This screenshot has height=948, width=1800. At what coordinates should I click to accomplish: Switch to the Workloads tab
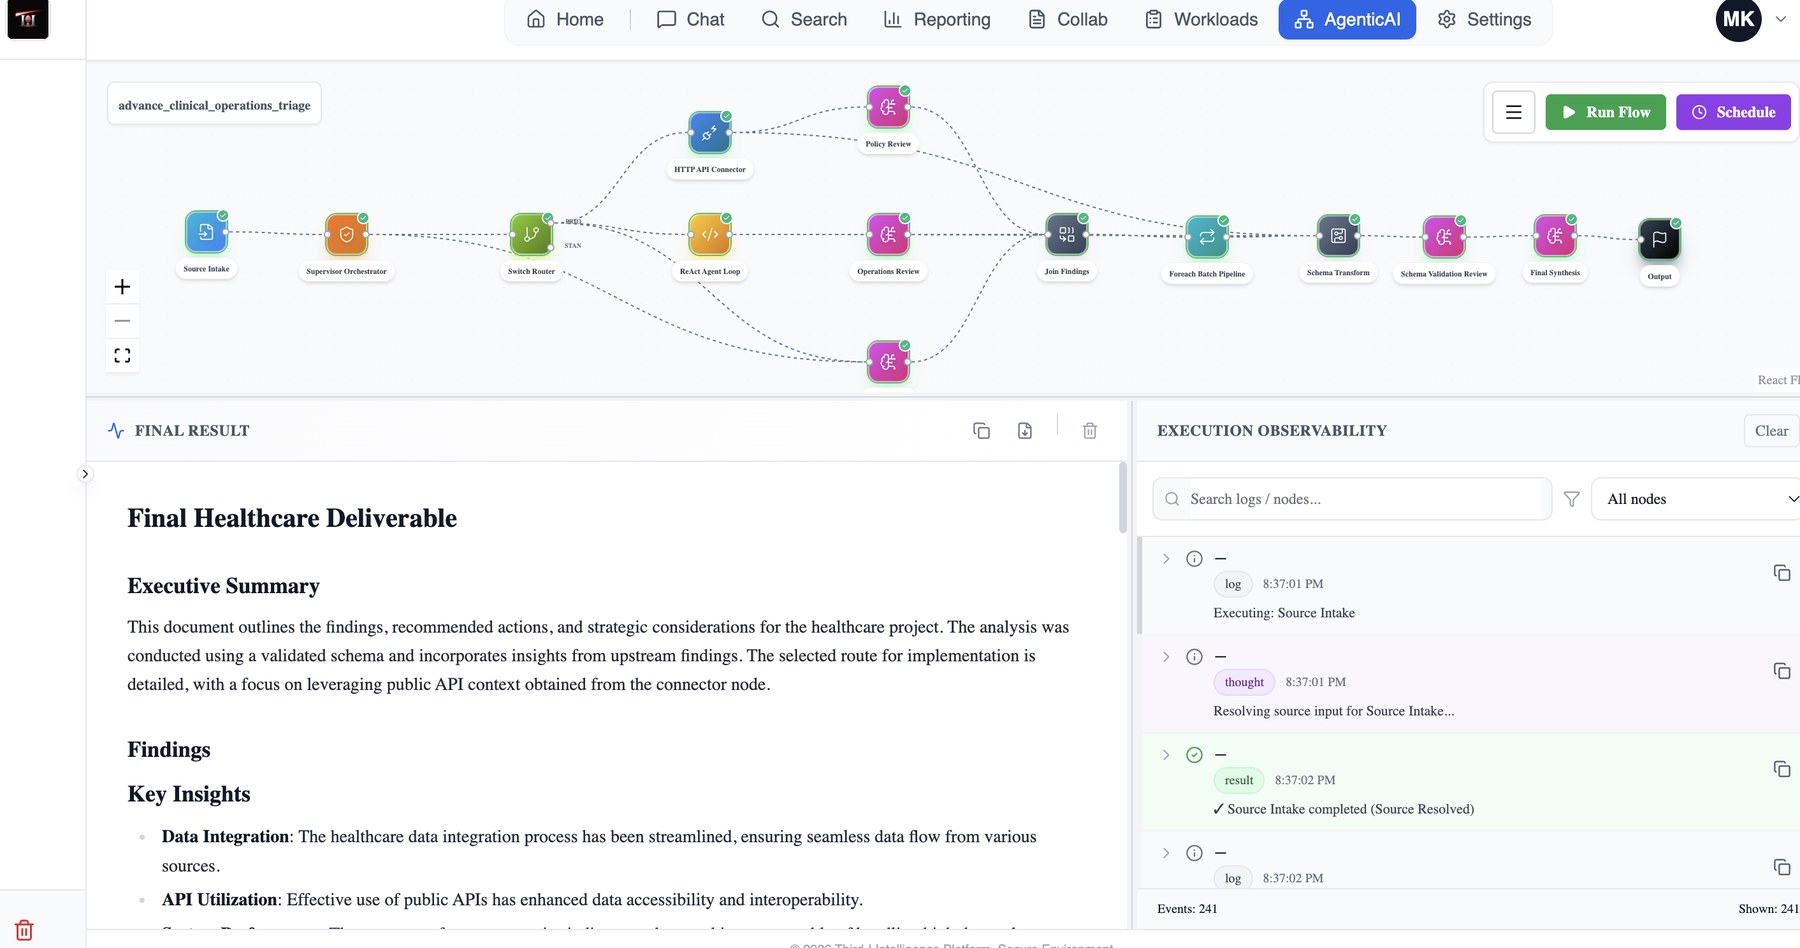point(1201,19)
